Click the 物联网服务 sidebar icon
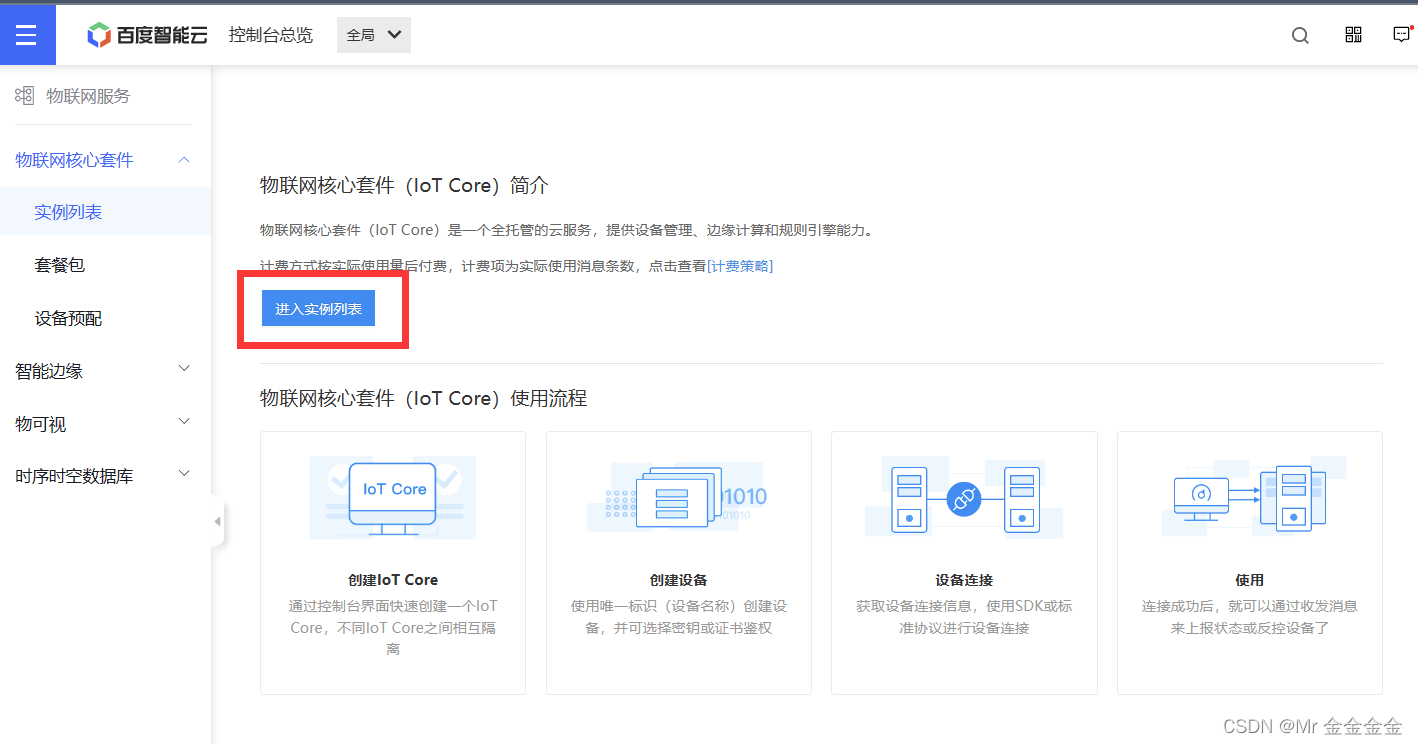This screenshot has height=744, width=1418. (x=24, y=95)
